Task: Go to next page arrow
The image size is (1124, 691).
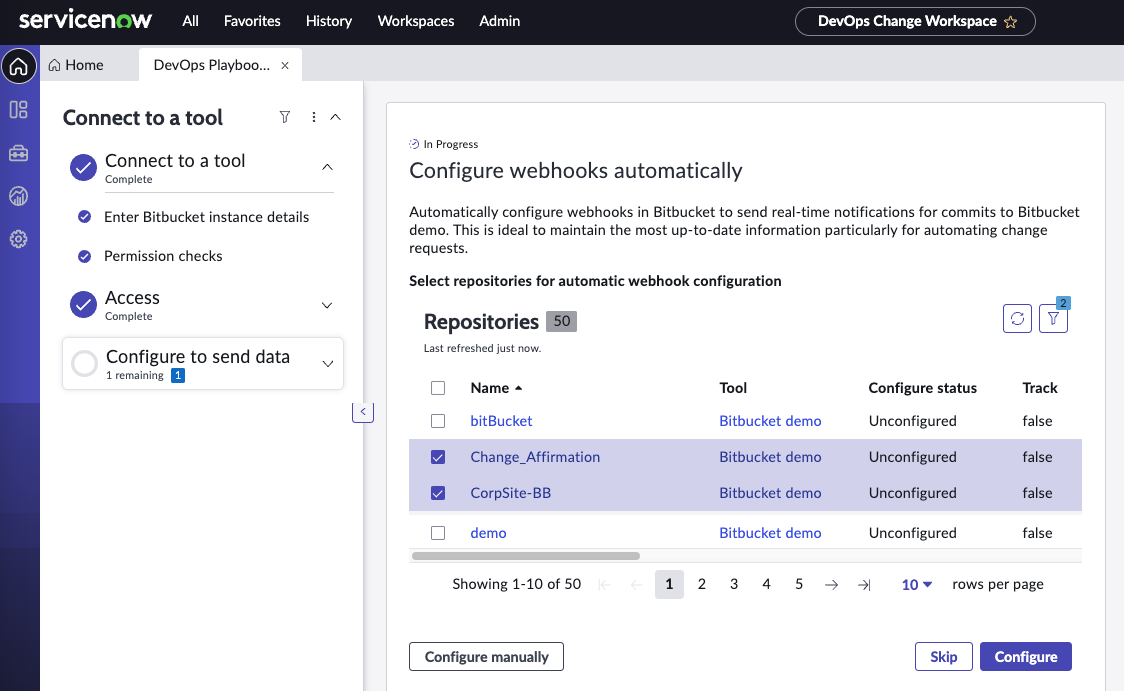Action: (832, 585)
